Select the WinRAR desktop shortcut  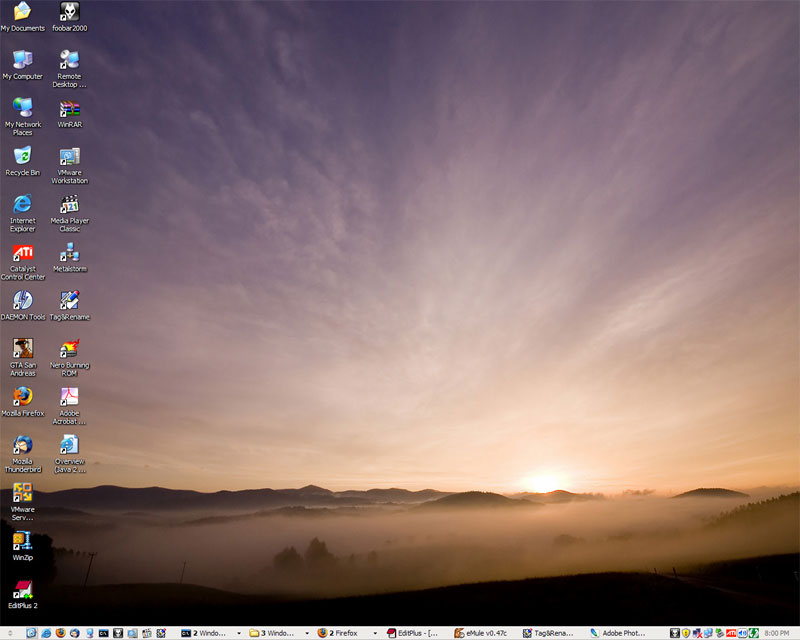69,108
